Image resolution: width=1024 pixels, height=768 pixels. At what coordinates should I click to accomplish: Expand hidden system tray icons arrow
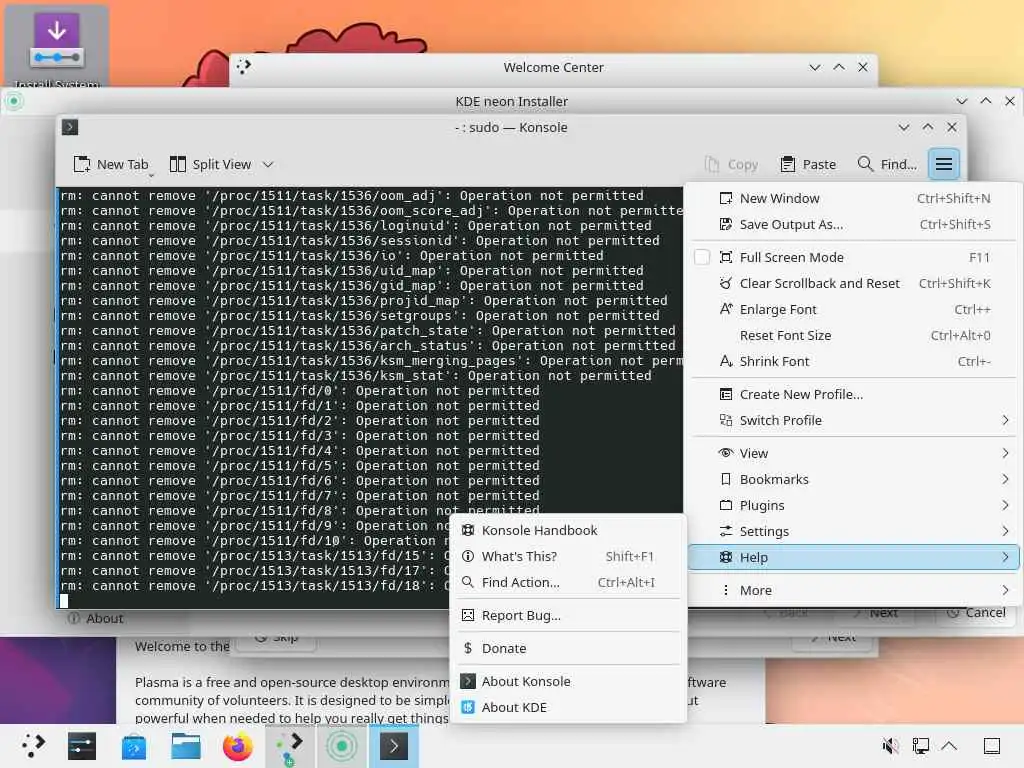pos(950,746)
